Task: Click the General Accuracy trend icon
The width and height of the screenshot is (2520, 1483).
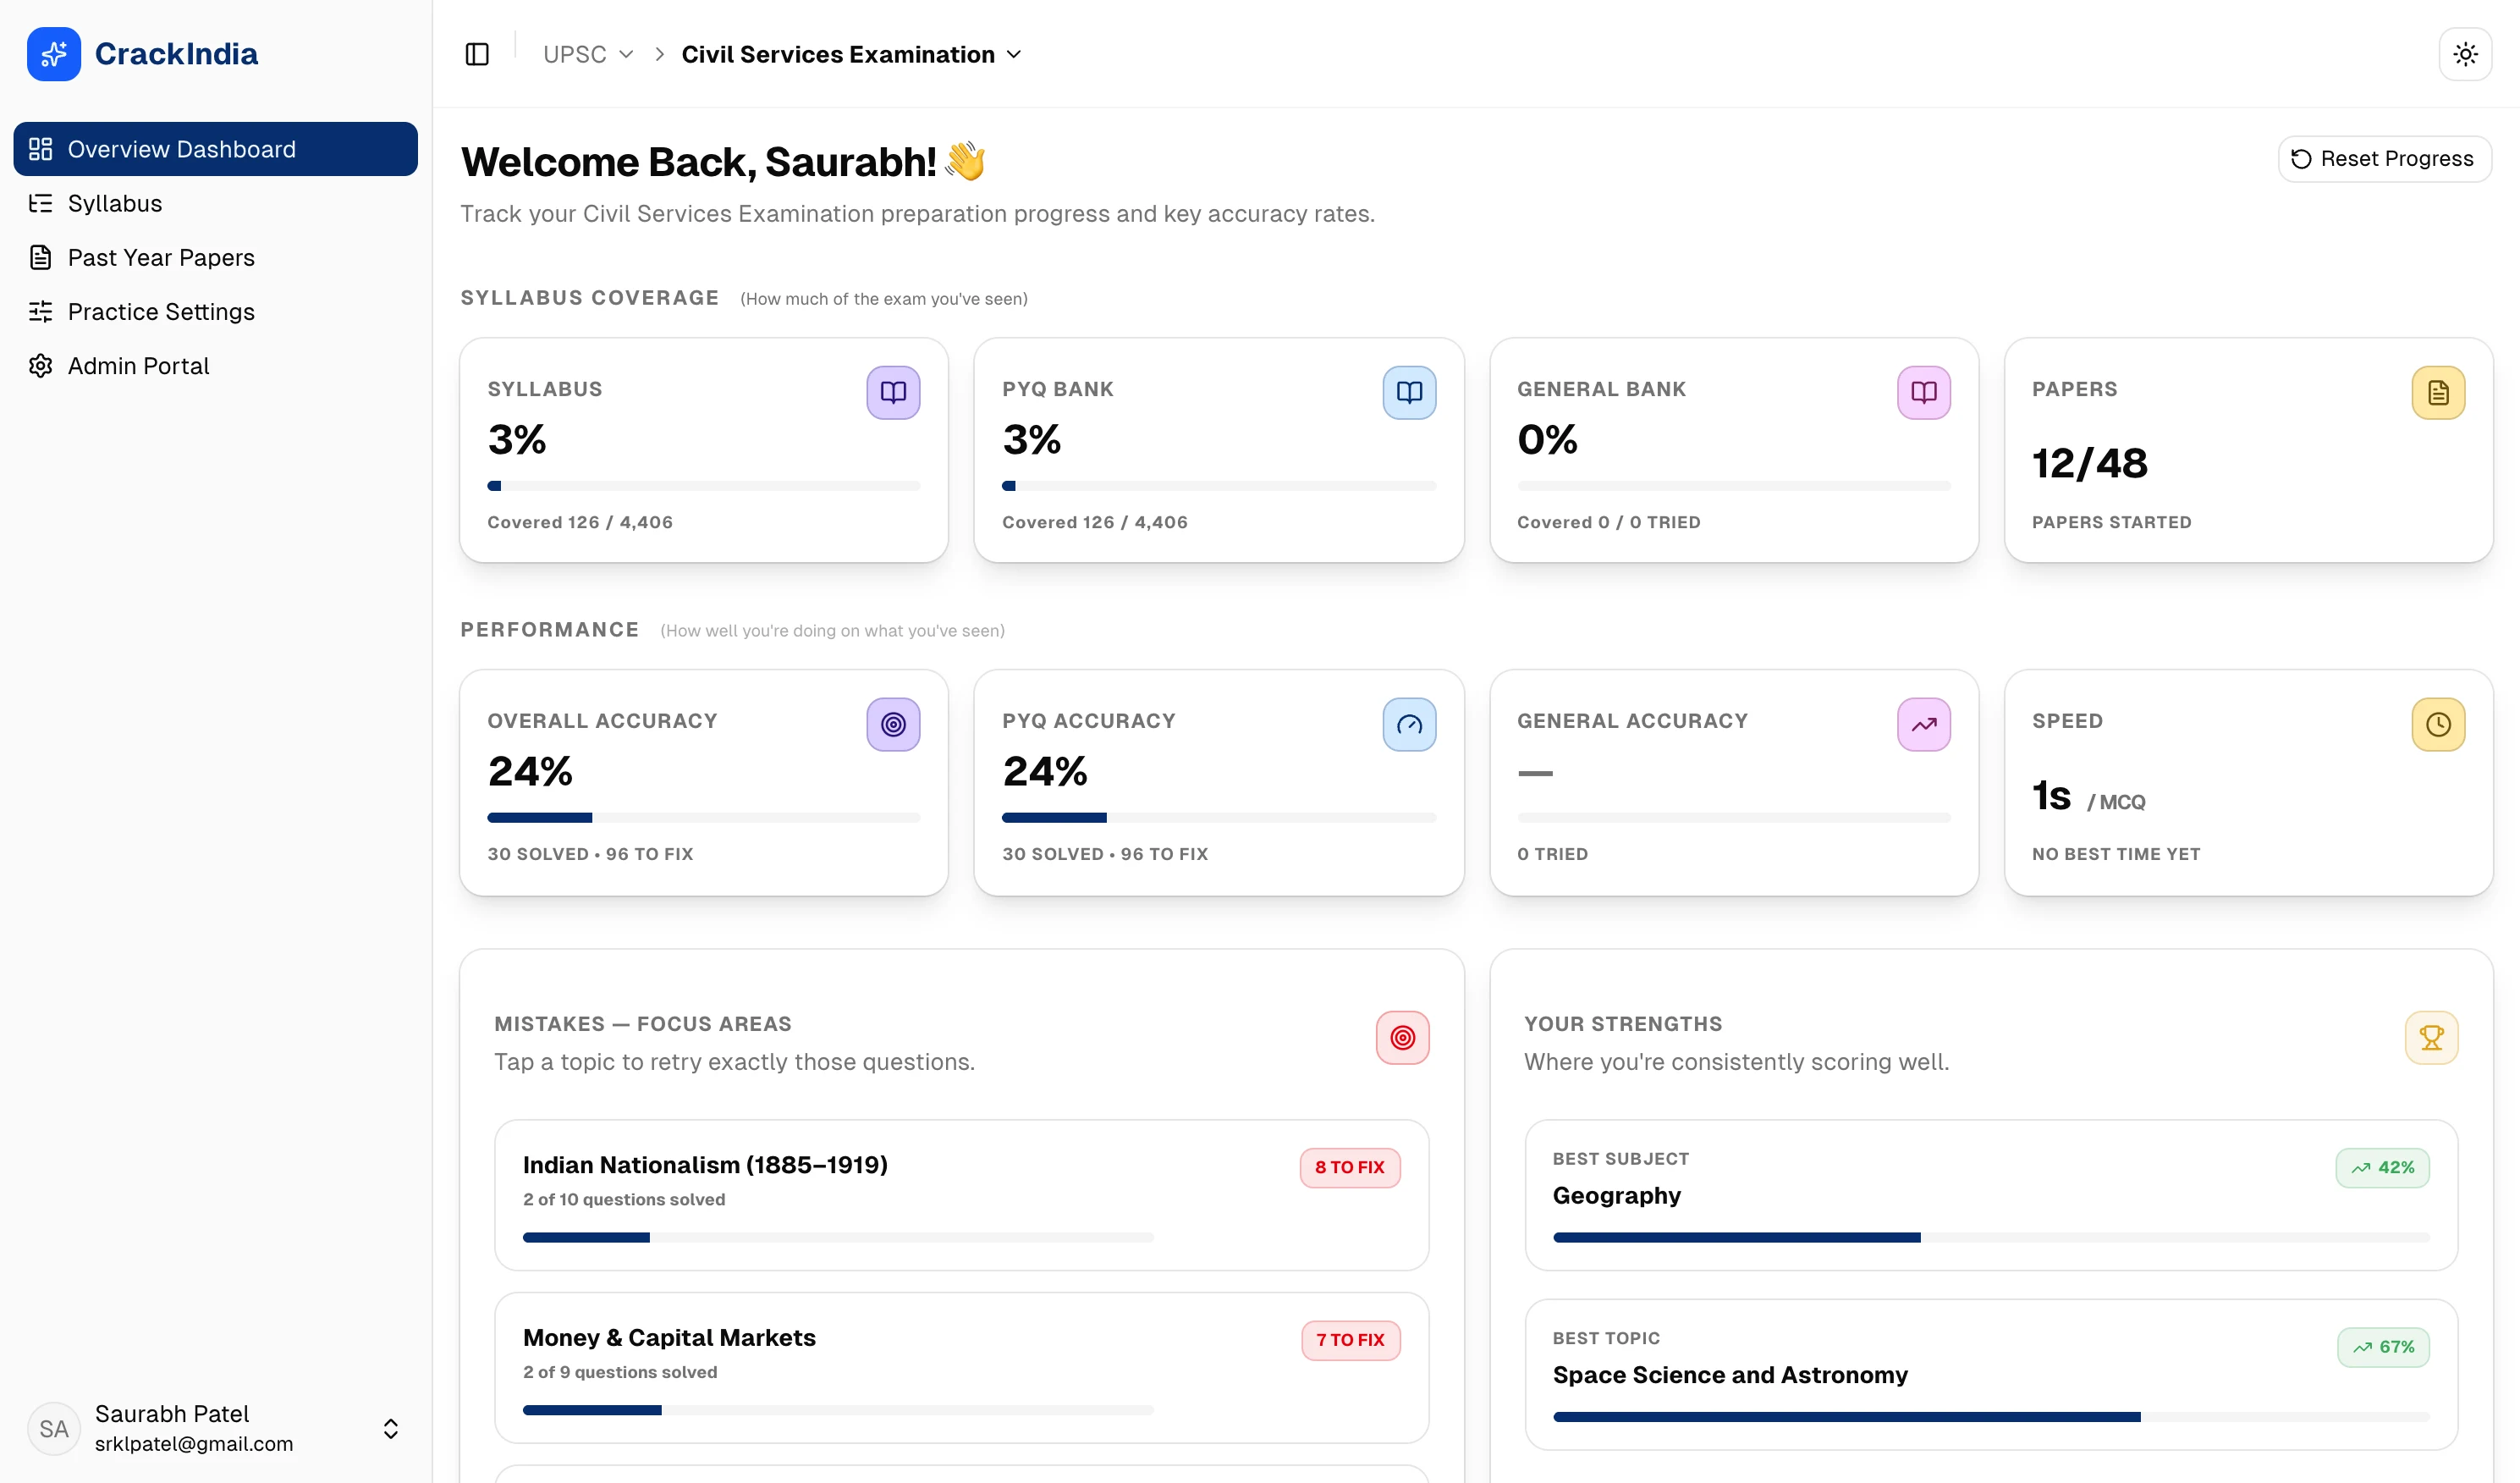Action: click(x=1924, y=724)
